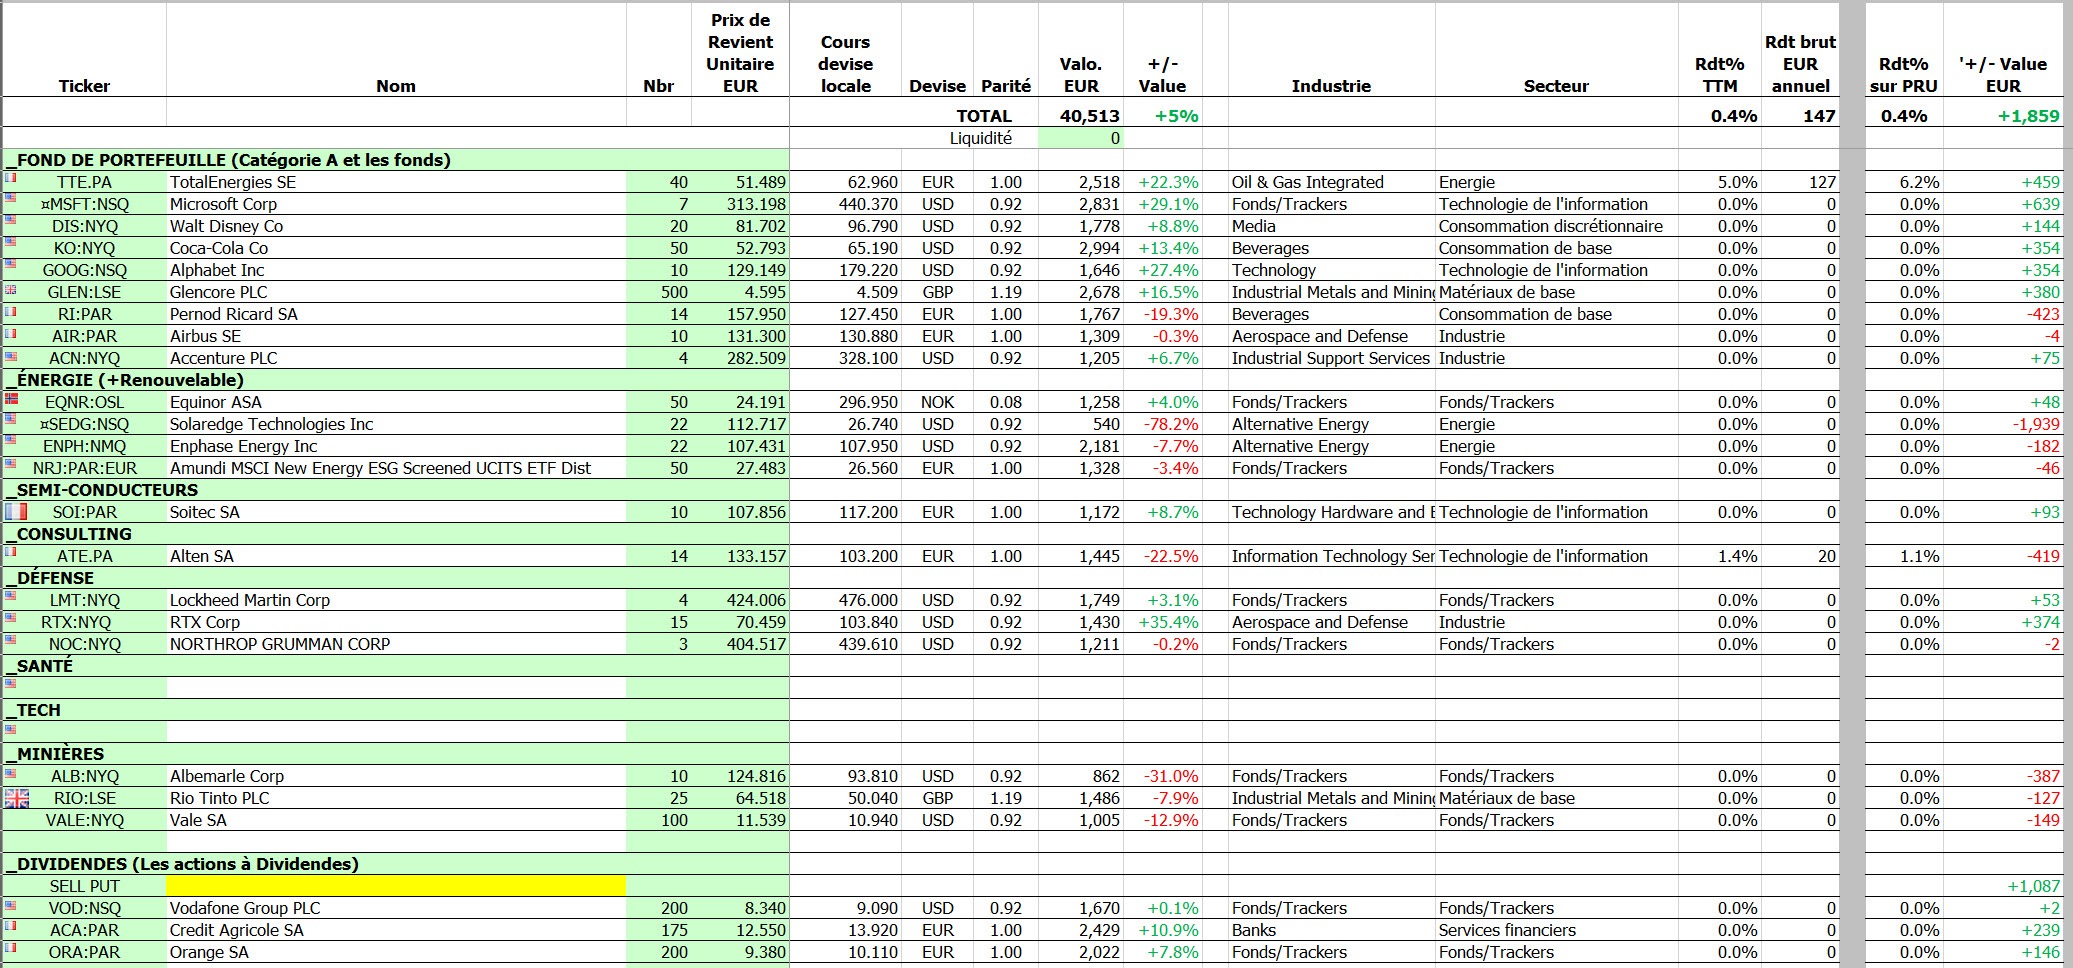The image size is (2073, 968).
Task: Click the Rdt% TTM column header
Action: 1719,75
